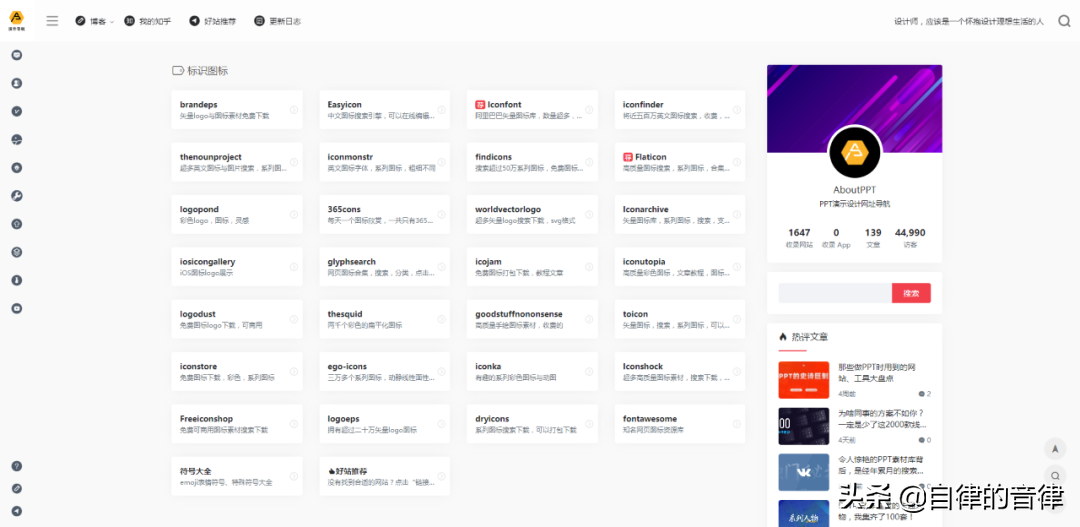Open article 那些做PPT时用到的网站、工具大盘点

pos(877,373)
